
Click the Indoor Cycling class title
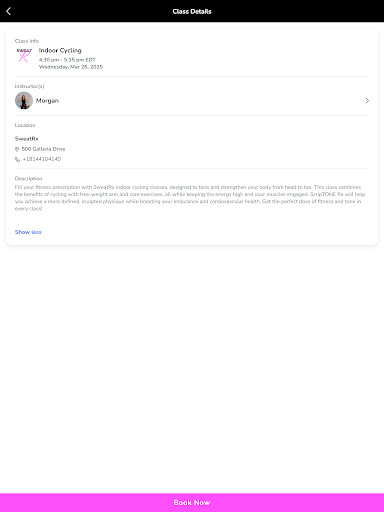[x=60, y=51]
